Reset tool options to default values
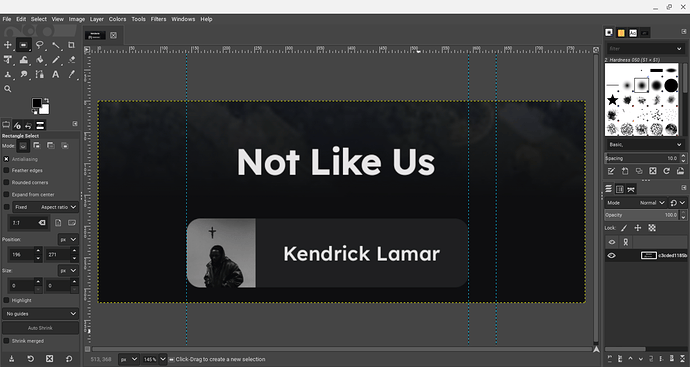 (x=69, y=359)
